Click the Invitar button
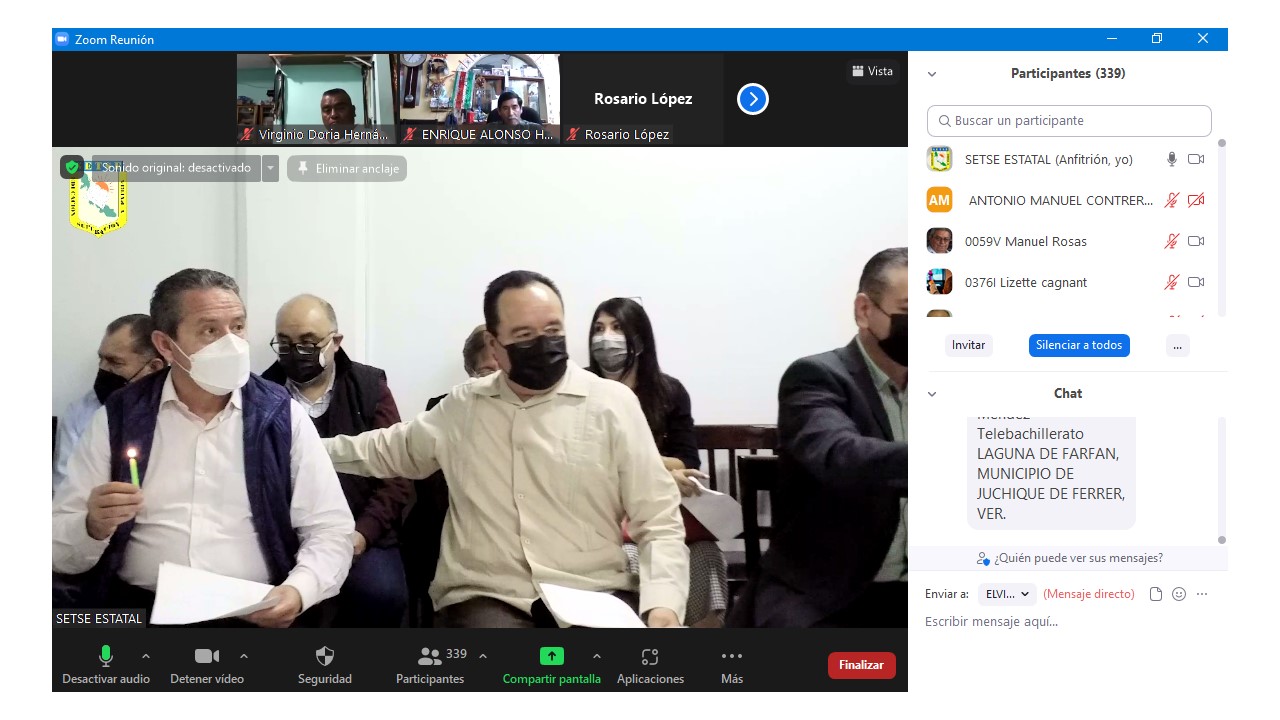The height and width of the screenshot is (720, 1280). pos(968,345)
